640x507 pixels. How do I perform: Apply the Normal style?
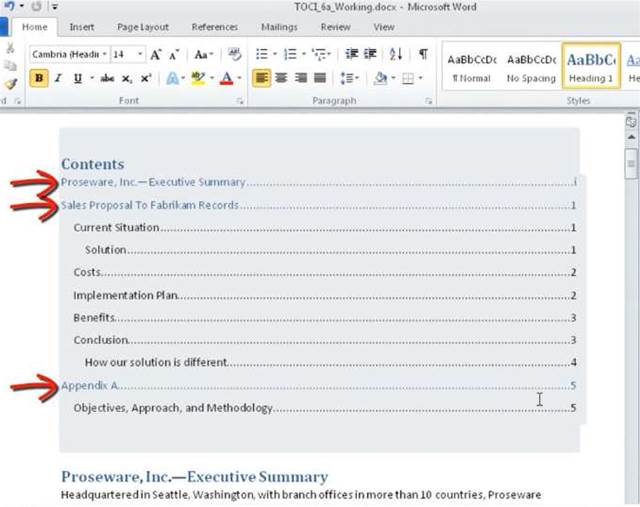click(472, 67)
